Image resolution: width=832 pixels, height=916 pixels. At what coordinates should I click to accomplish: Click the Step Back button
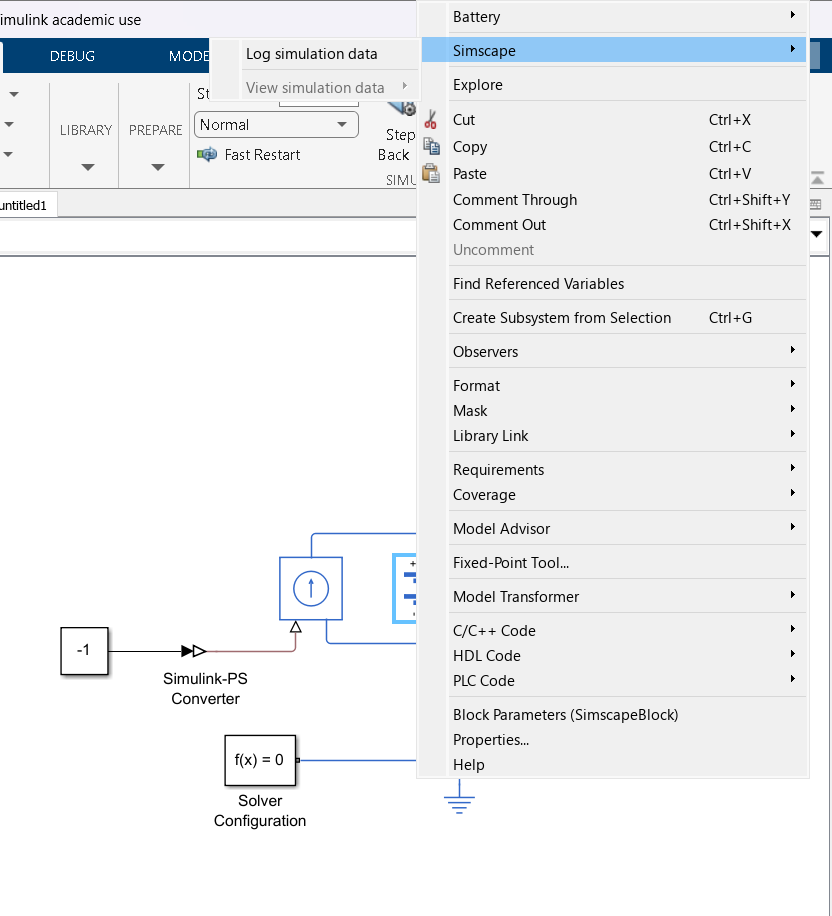tap(397, 134)
